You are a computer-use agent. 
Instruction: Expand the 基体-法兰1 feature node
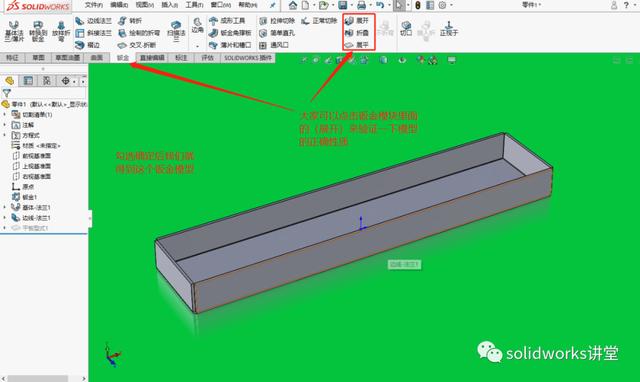[4, 207]
